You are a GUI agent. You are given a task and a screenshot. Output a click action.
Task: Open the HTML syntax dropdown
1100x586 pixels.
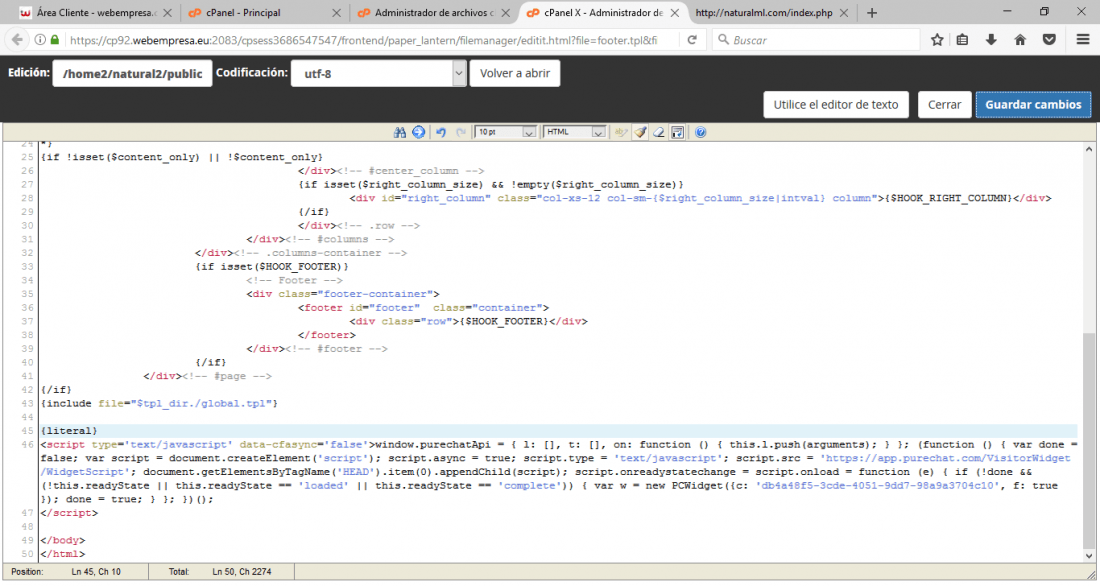(x=575, y=132)
